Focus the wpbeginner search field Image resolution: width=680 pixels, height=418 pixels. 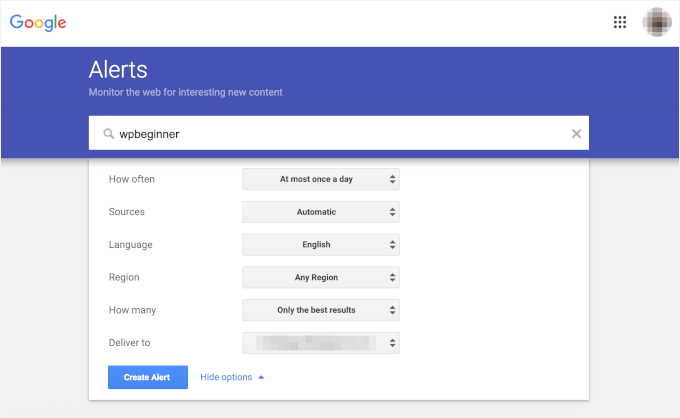pyautogui.click(x=338, y=133)
